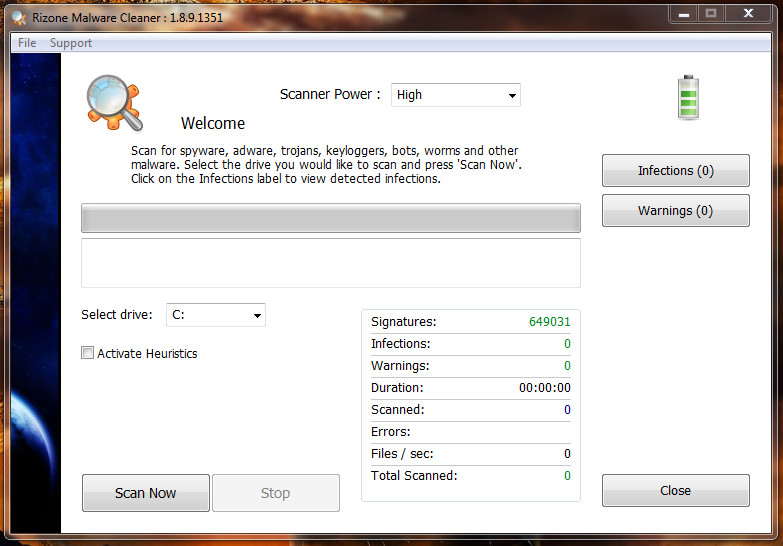Click the empty scan log text box

(x=331, y=263)
